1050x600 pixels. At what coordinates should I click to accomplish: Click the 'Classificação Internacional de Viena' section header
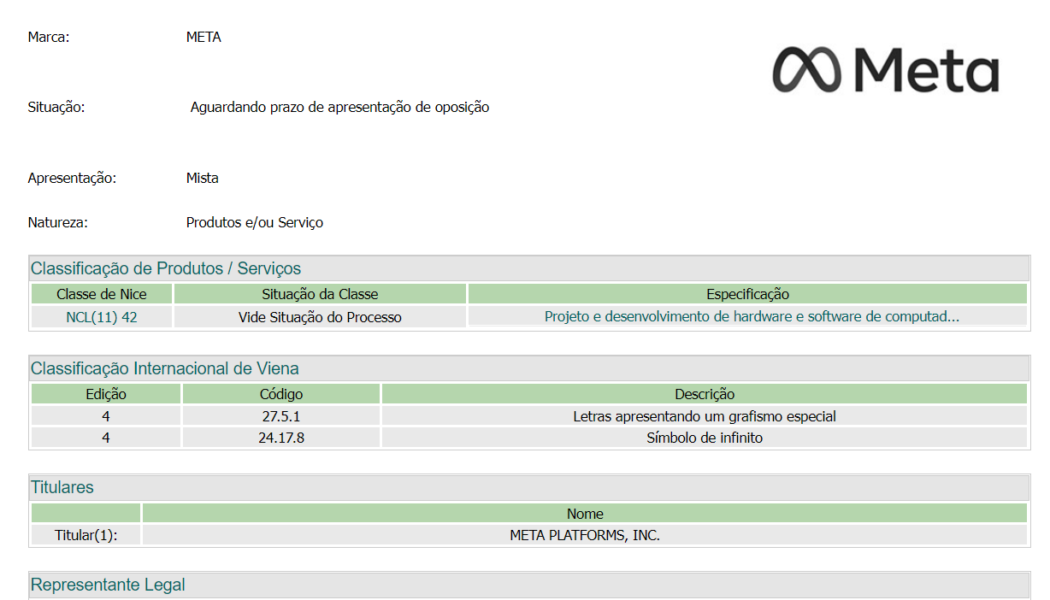pyautogui.click(x=165, y=368)
